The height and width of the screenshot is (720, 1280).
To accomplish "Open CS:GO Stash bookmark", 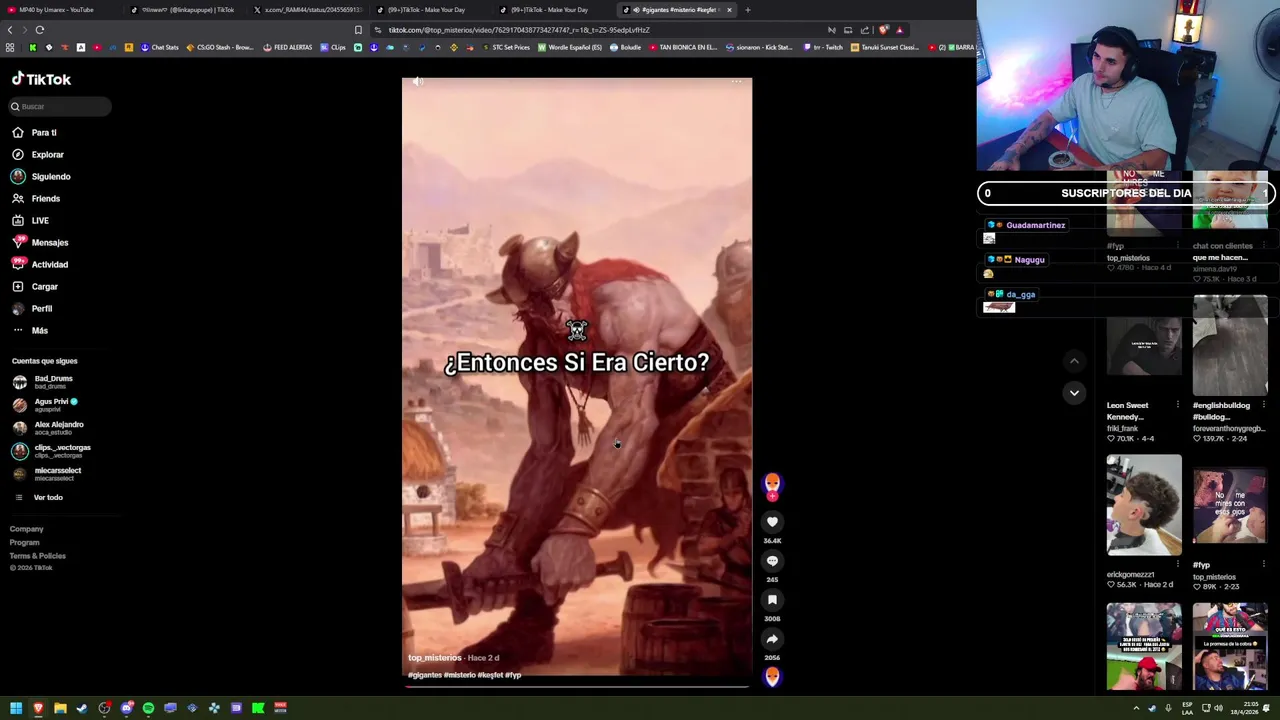I will click(x=219, y=47).
